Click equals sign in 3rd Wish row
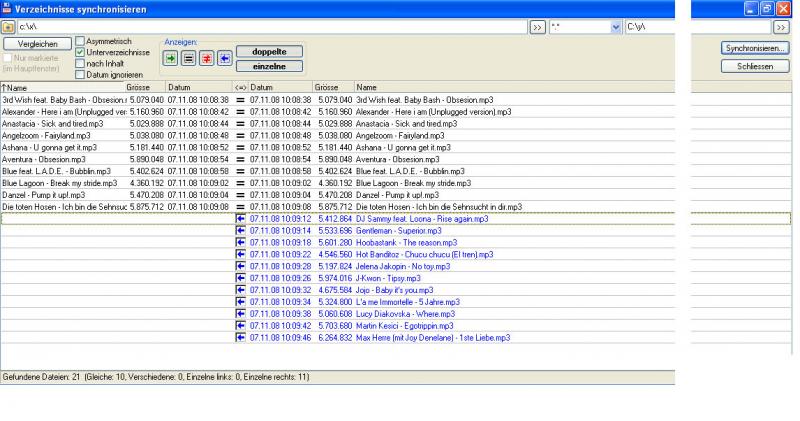This screenshot has height=421, width=800. (x=240, y=100)
